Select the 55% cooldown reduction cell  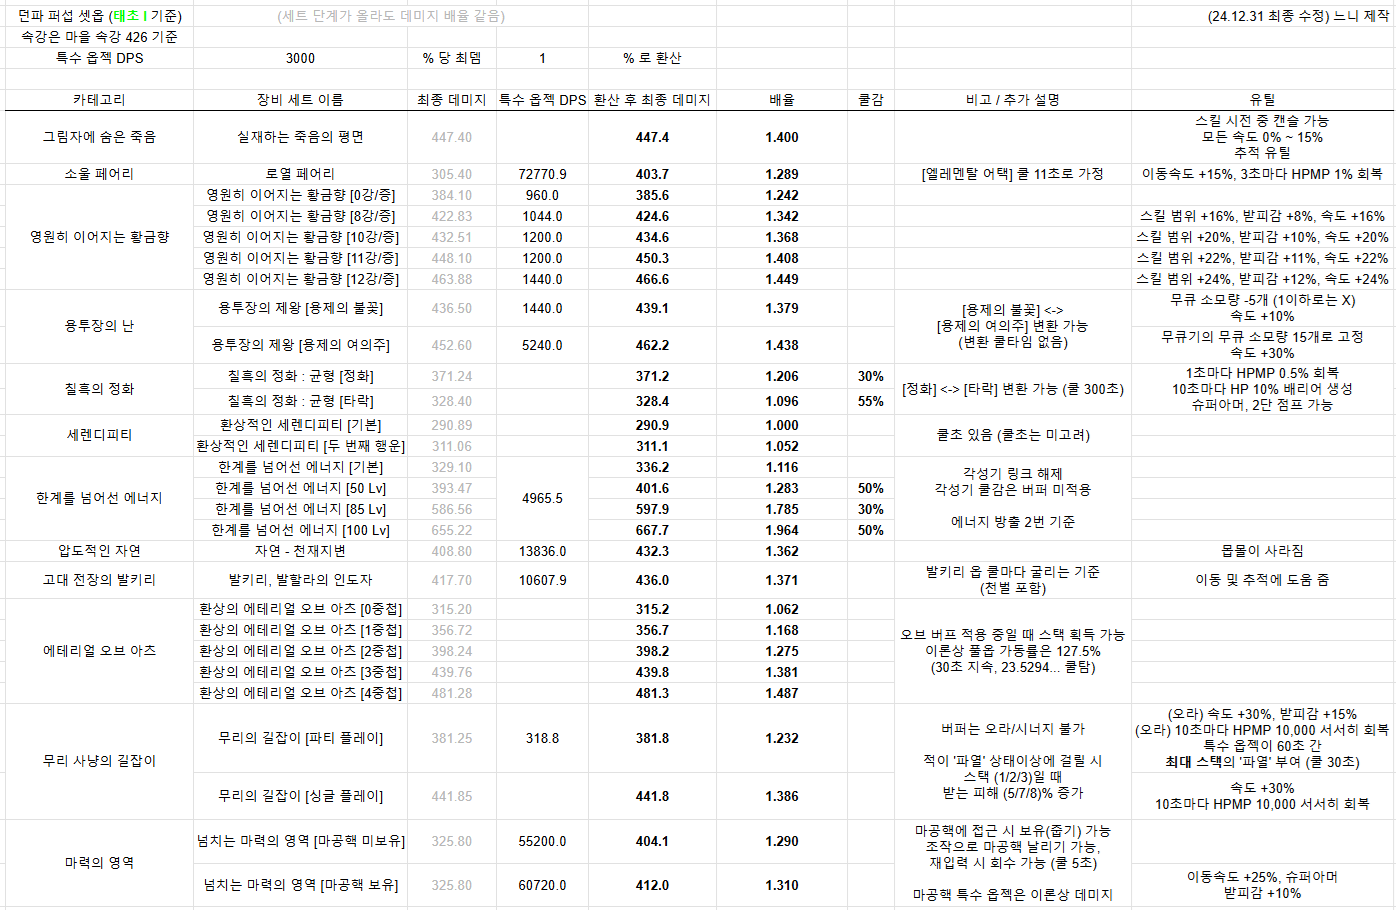pyautogui.click(x=870, y=401)
